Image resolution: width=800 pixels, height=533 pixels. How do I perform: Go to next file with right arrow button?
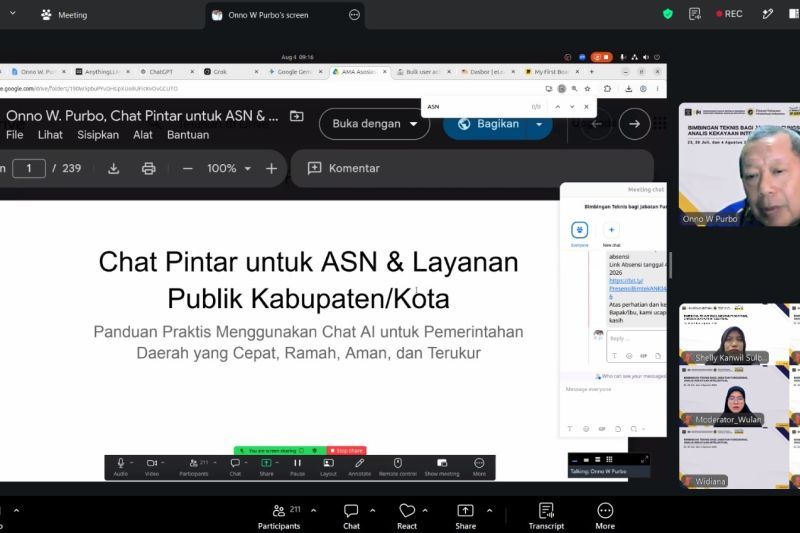(x=634, y=123)
